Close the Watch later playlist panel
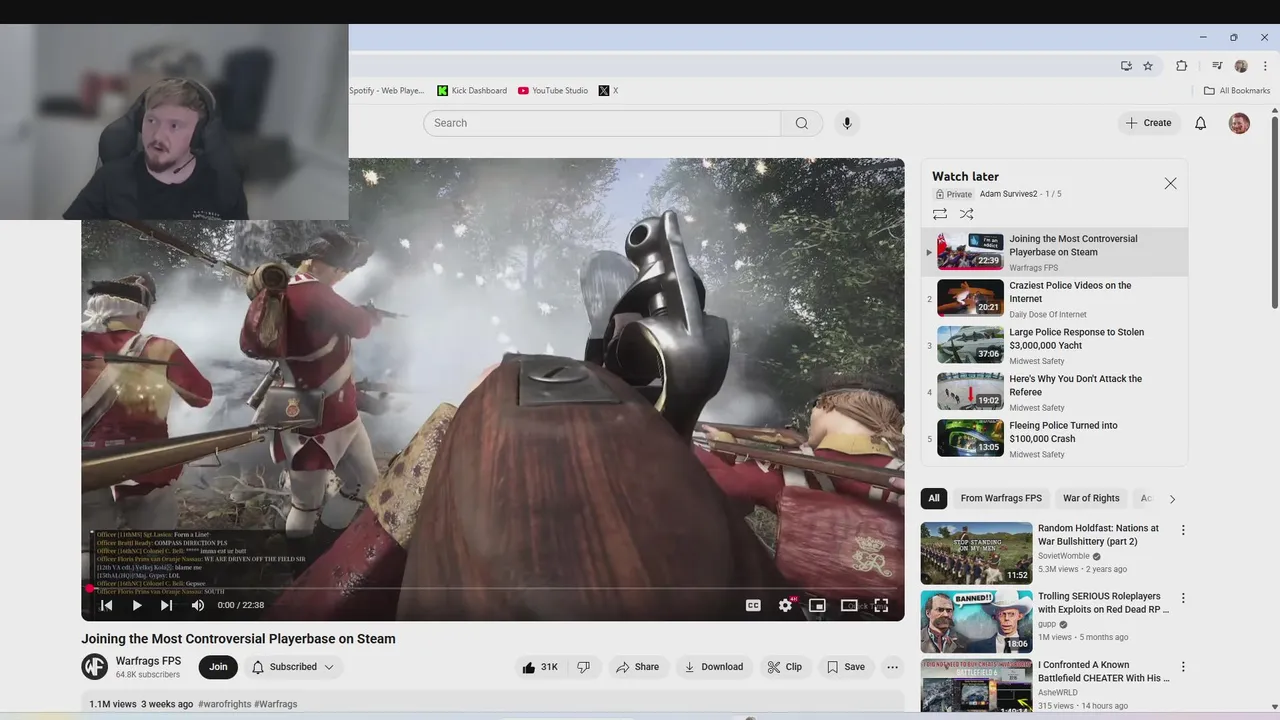Viewport: 1280px width, 720px height. coord(1170,183)
